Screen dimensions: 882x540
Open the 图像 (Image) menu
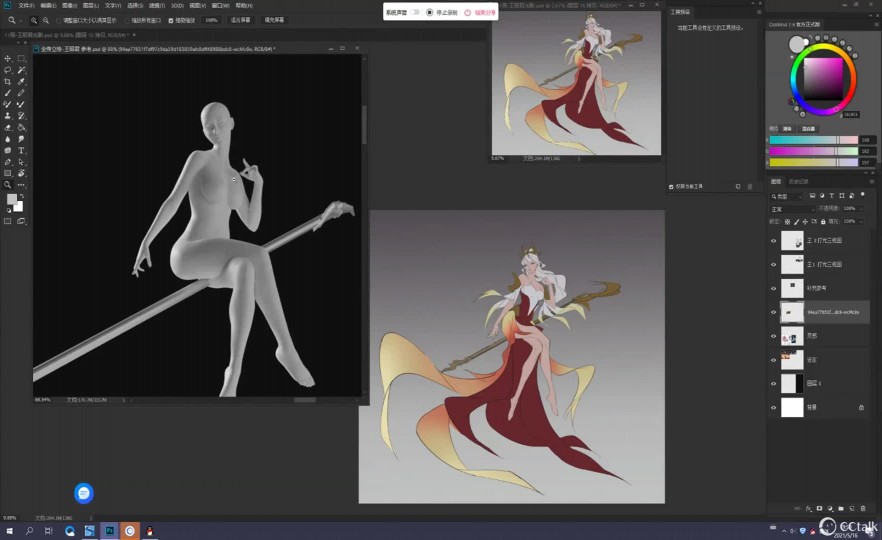pos(69,6)
